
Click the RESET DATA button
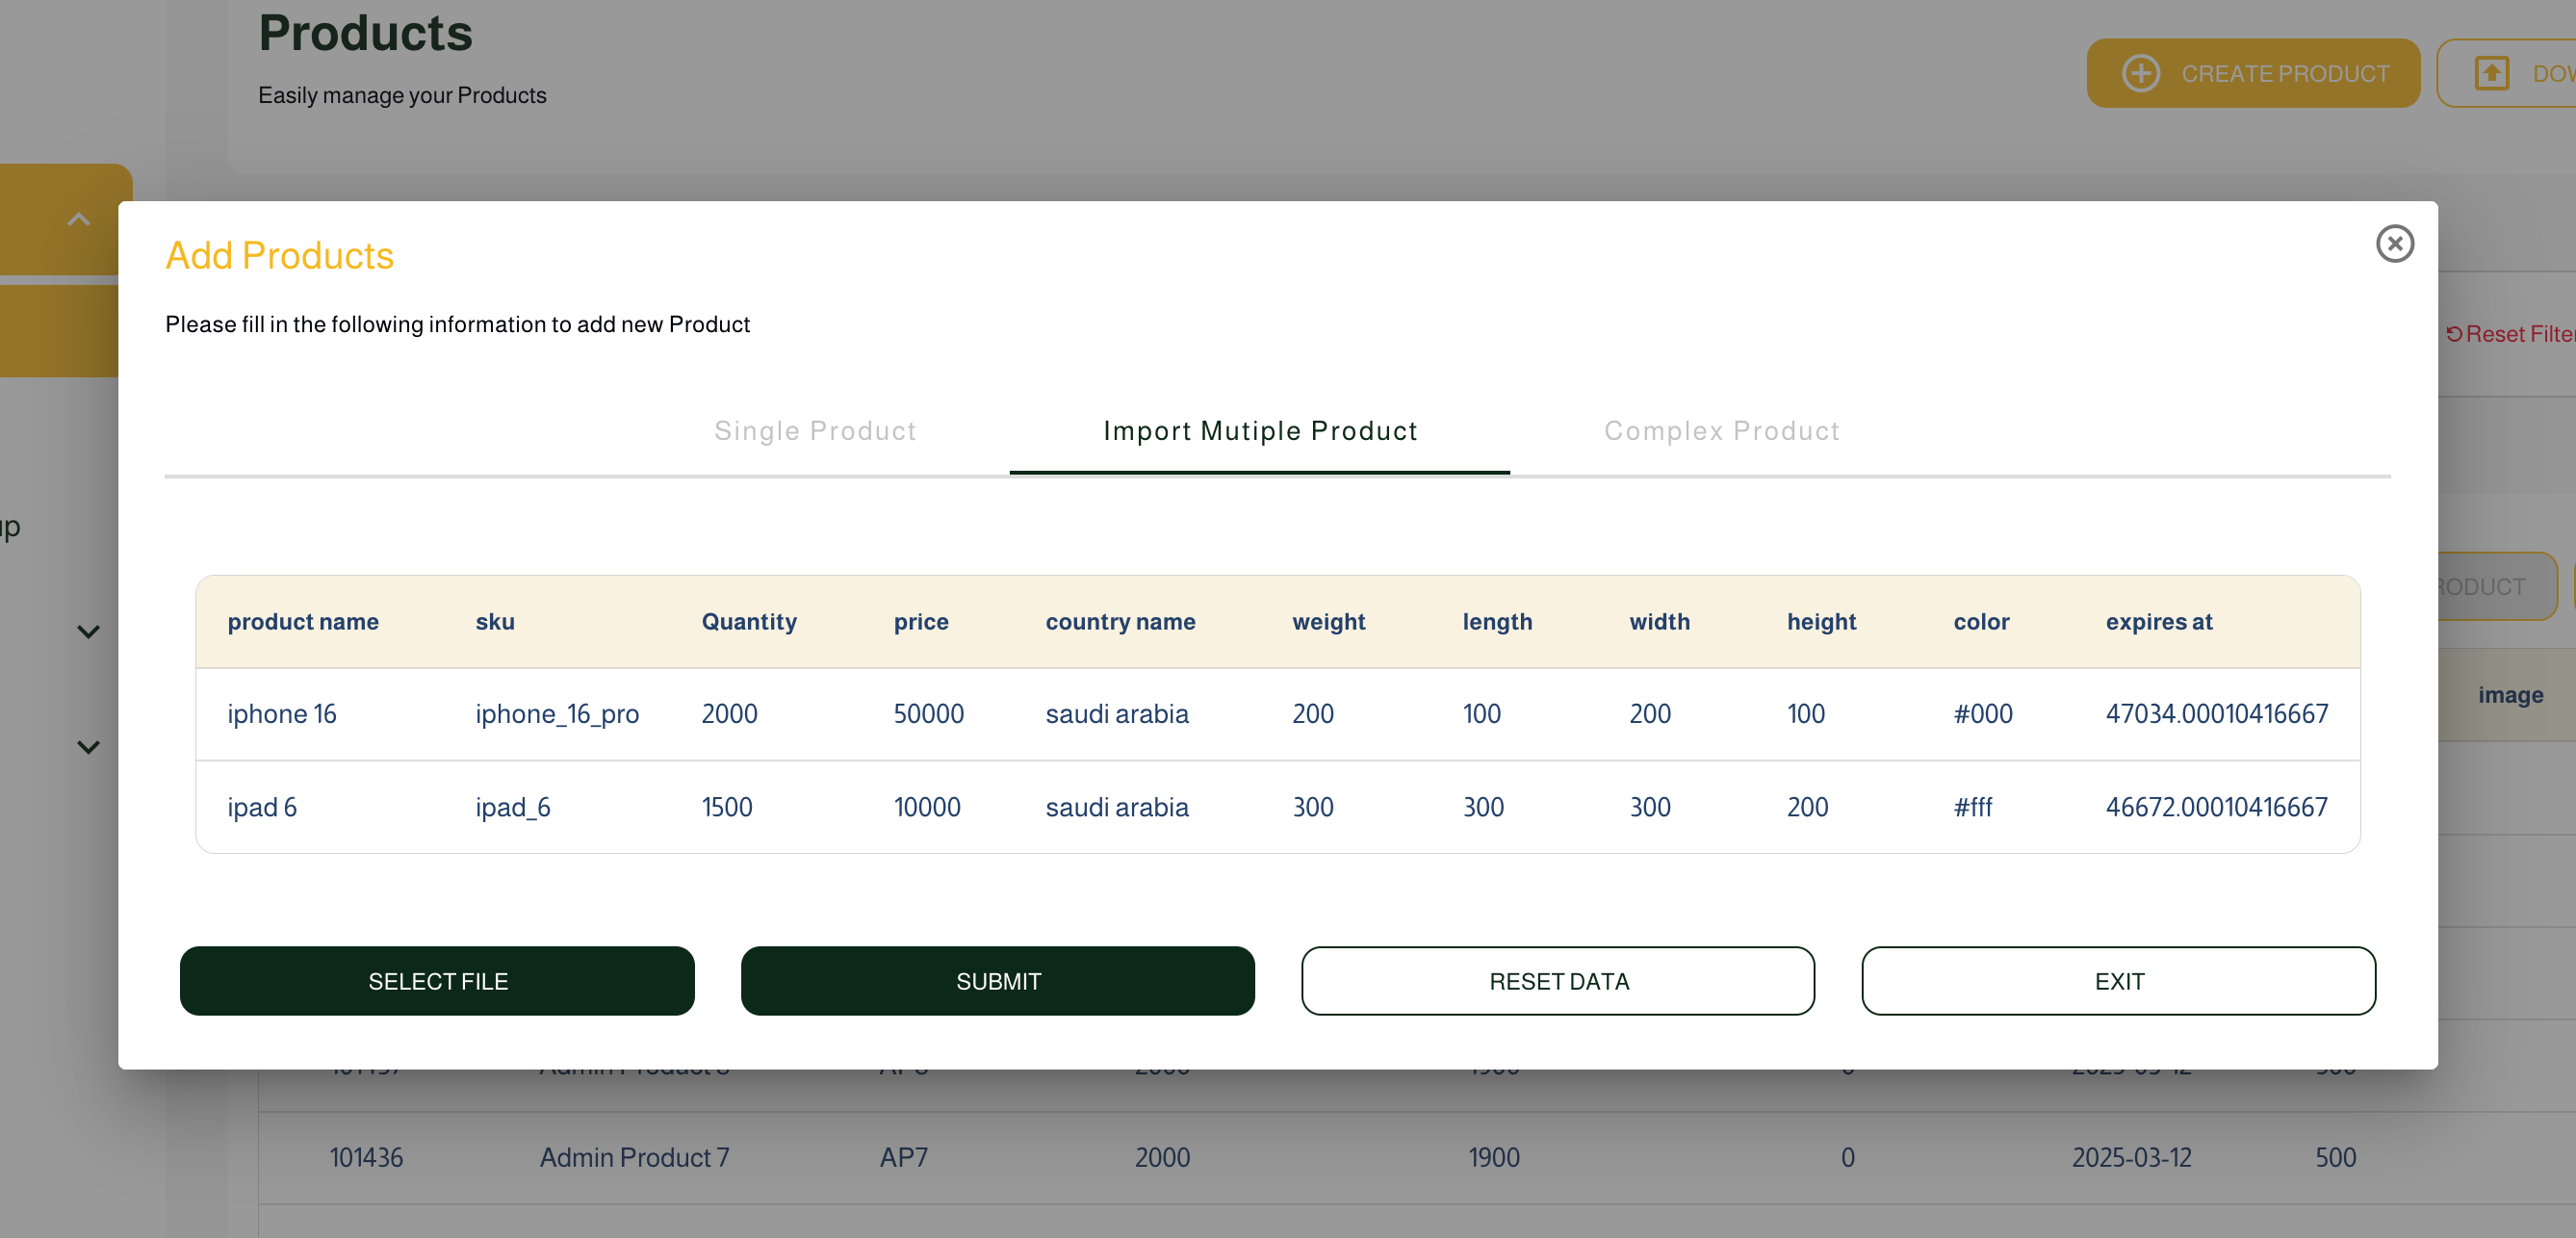point(1558,981)
